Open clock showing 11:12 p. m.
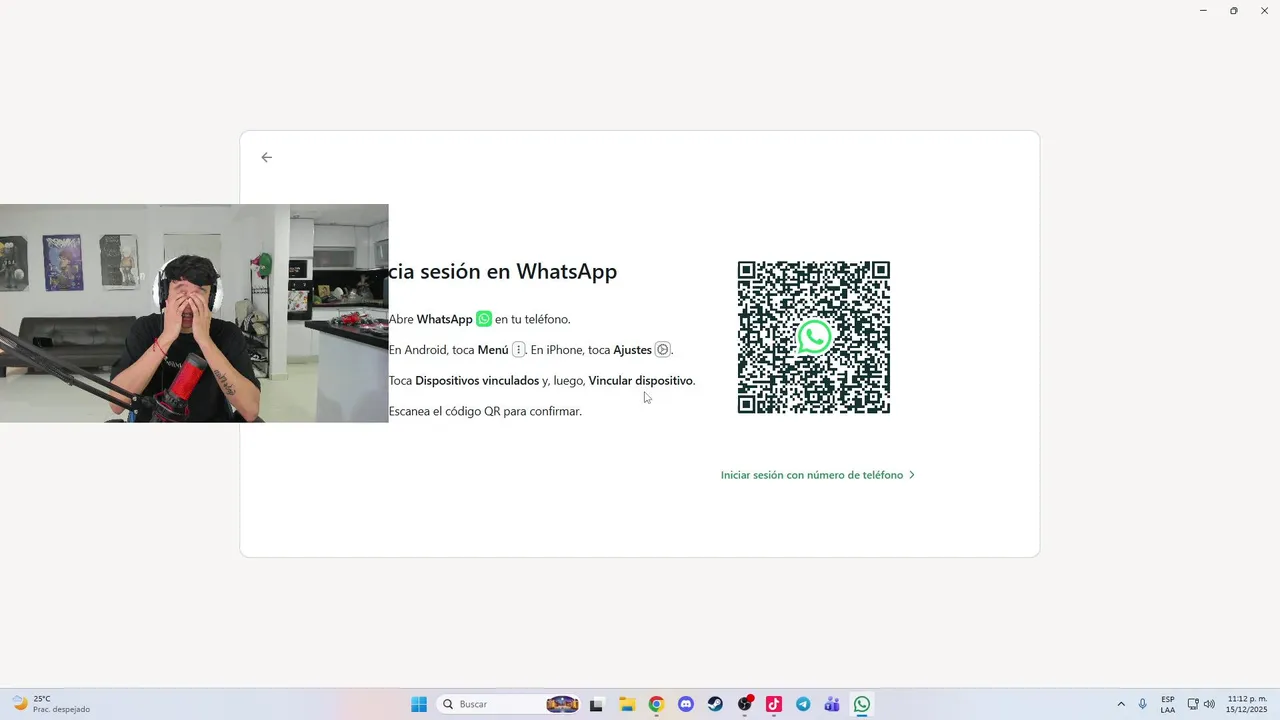1280x720 pixels. click(1247, 704)
